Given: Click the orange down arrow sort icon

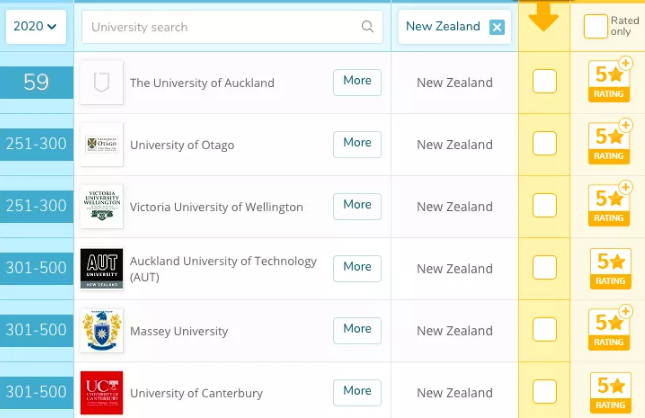Looking at the screenshot, I should 543,17.
